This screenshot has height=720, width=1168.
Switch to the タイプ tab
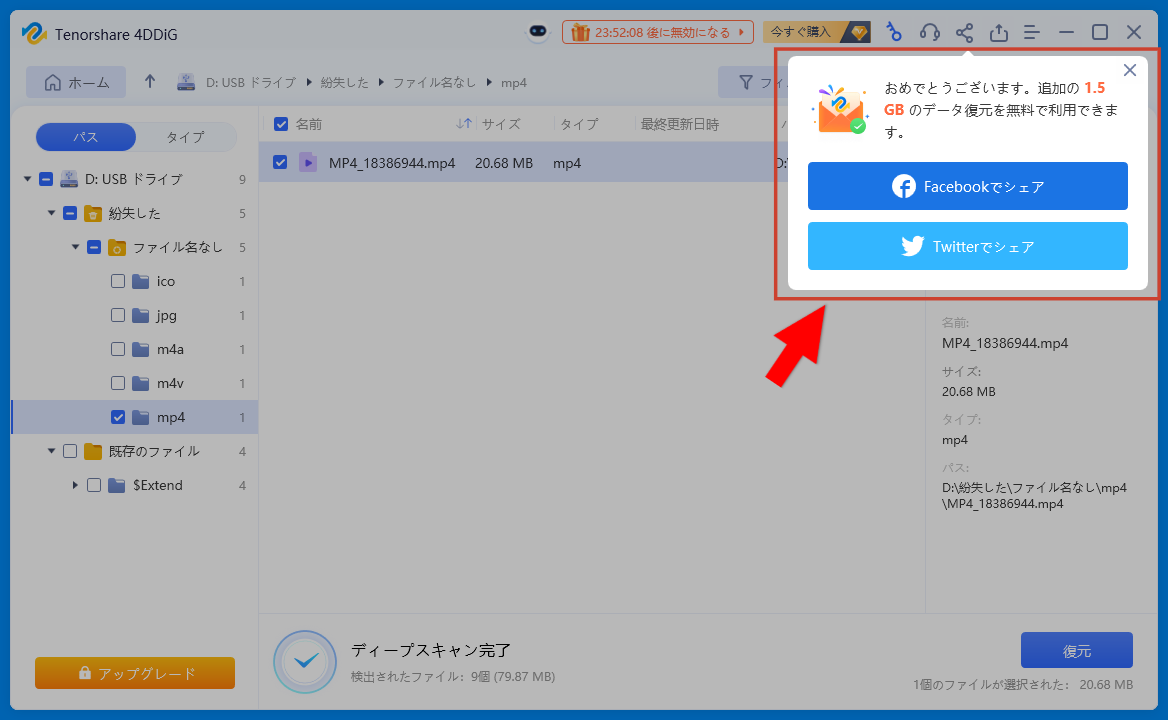coord(185,137)
